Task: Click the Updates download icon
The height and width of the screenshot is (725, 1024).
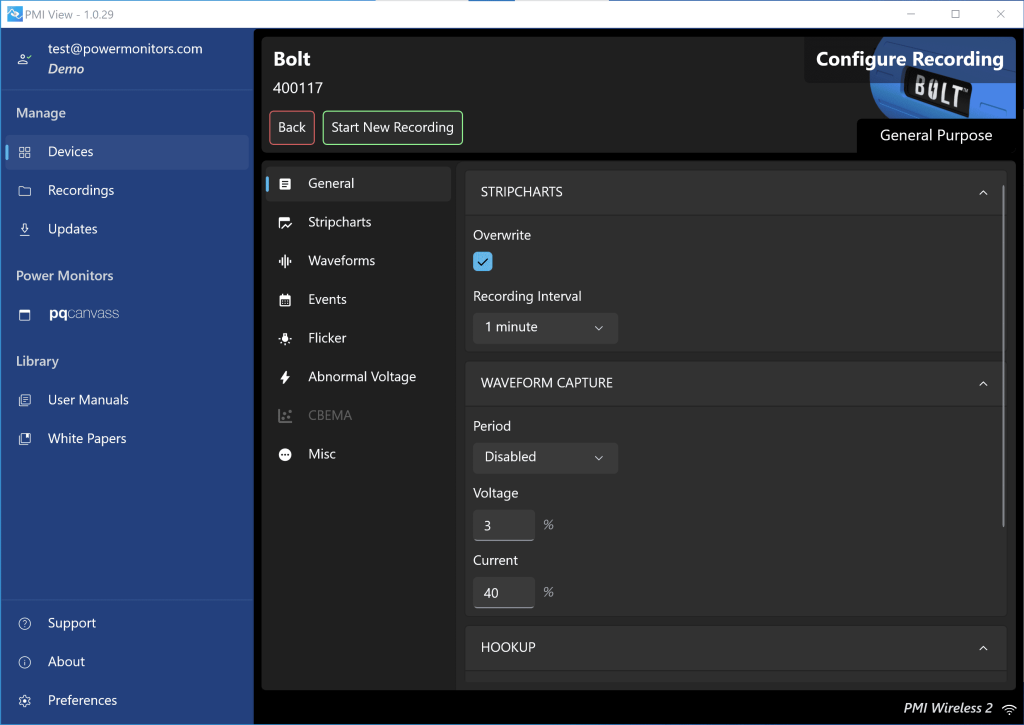Action: (25, 228)
